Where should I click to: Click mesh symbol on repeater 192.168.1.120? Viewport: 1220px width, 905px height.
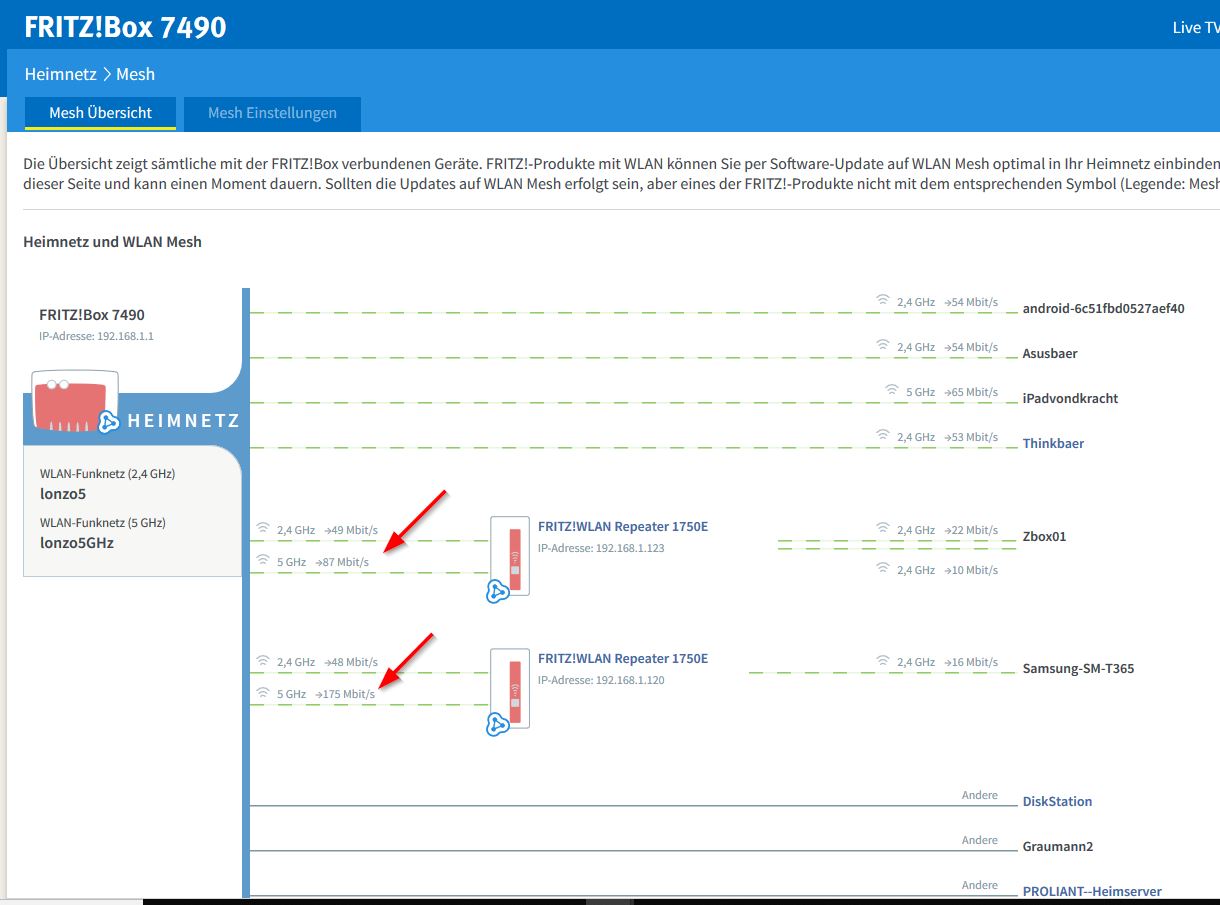(497, 724)
